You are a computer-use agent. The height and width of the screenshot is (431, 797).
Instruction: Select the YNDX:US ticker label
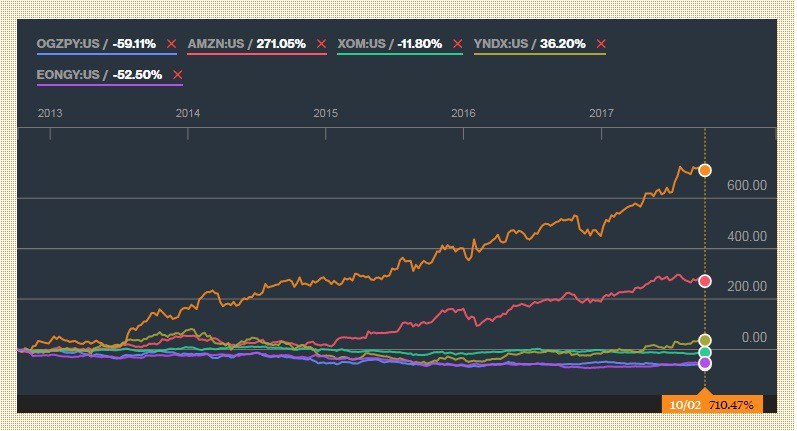coord(501,44)
